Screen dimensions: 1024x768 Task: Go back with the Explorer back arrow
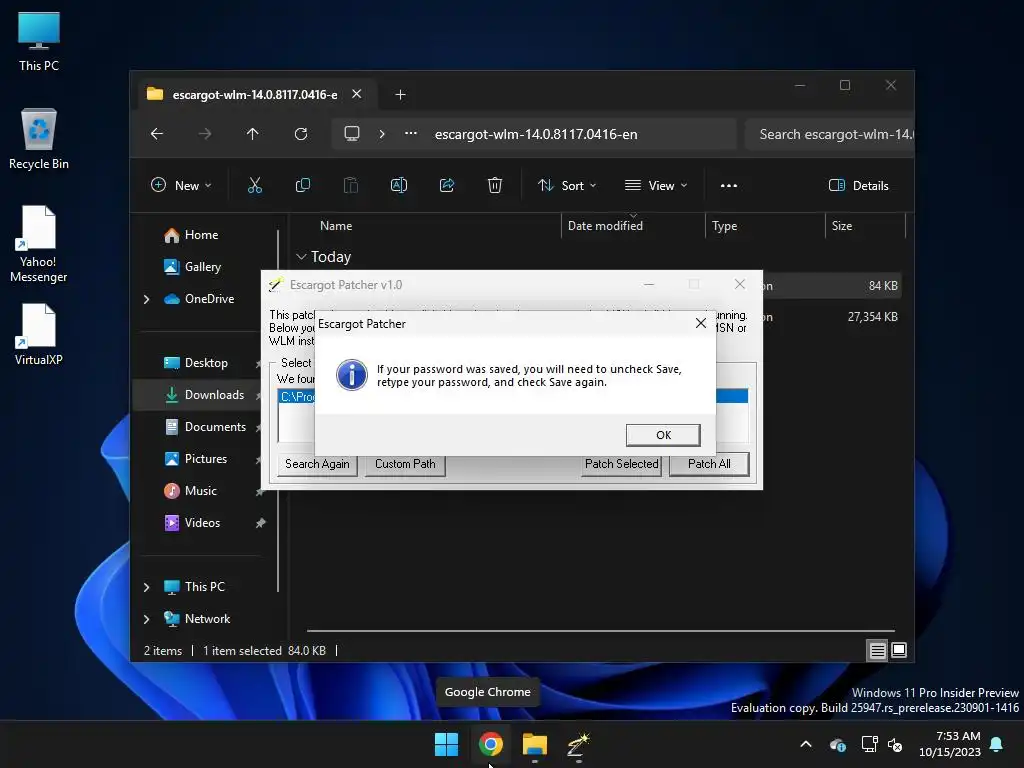pos(157,134)
